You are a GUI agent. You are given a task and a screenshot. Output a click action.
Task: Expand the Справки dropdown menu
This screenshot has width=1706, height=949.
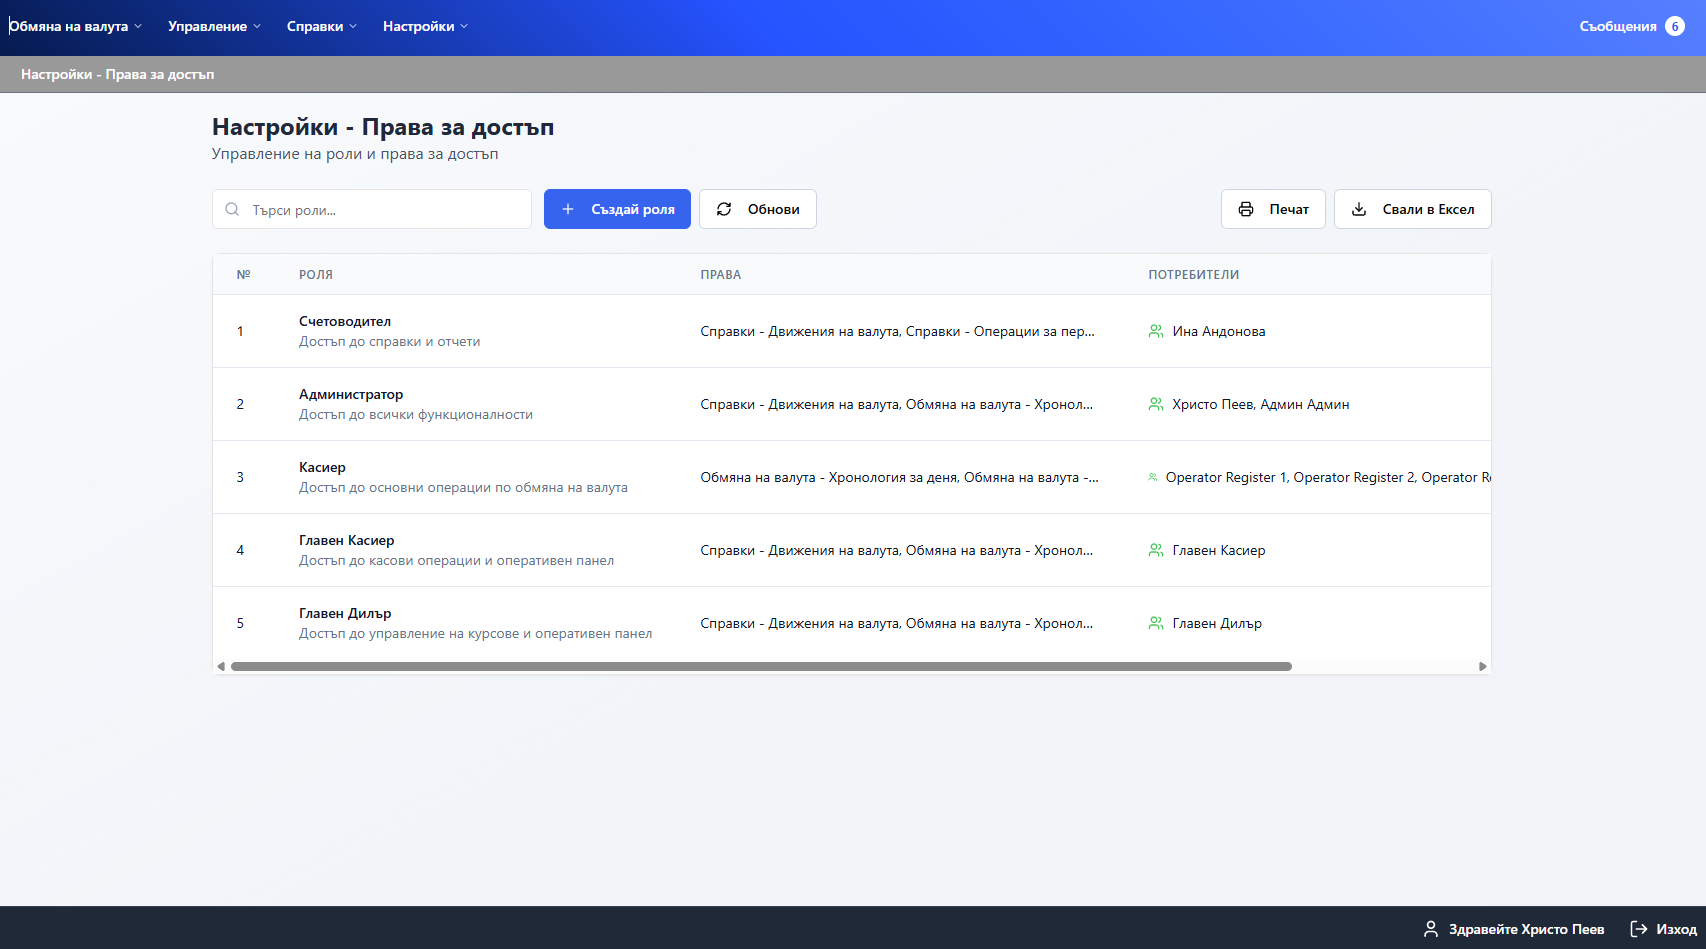click(321, 26)
